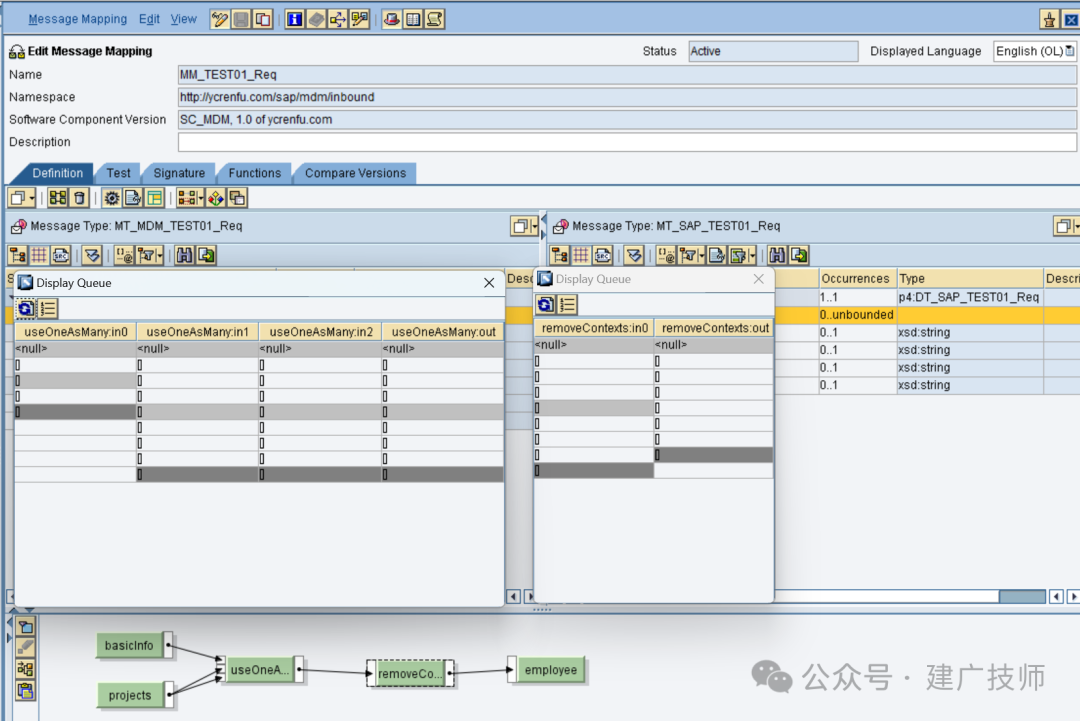Click the SRC source text view icon in target toolbar
The height and width of the screenshot is (721, 1080).
(x=603, y=255)
